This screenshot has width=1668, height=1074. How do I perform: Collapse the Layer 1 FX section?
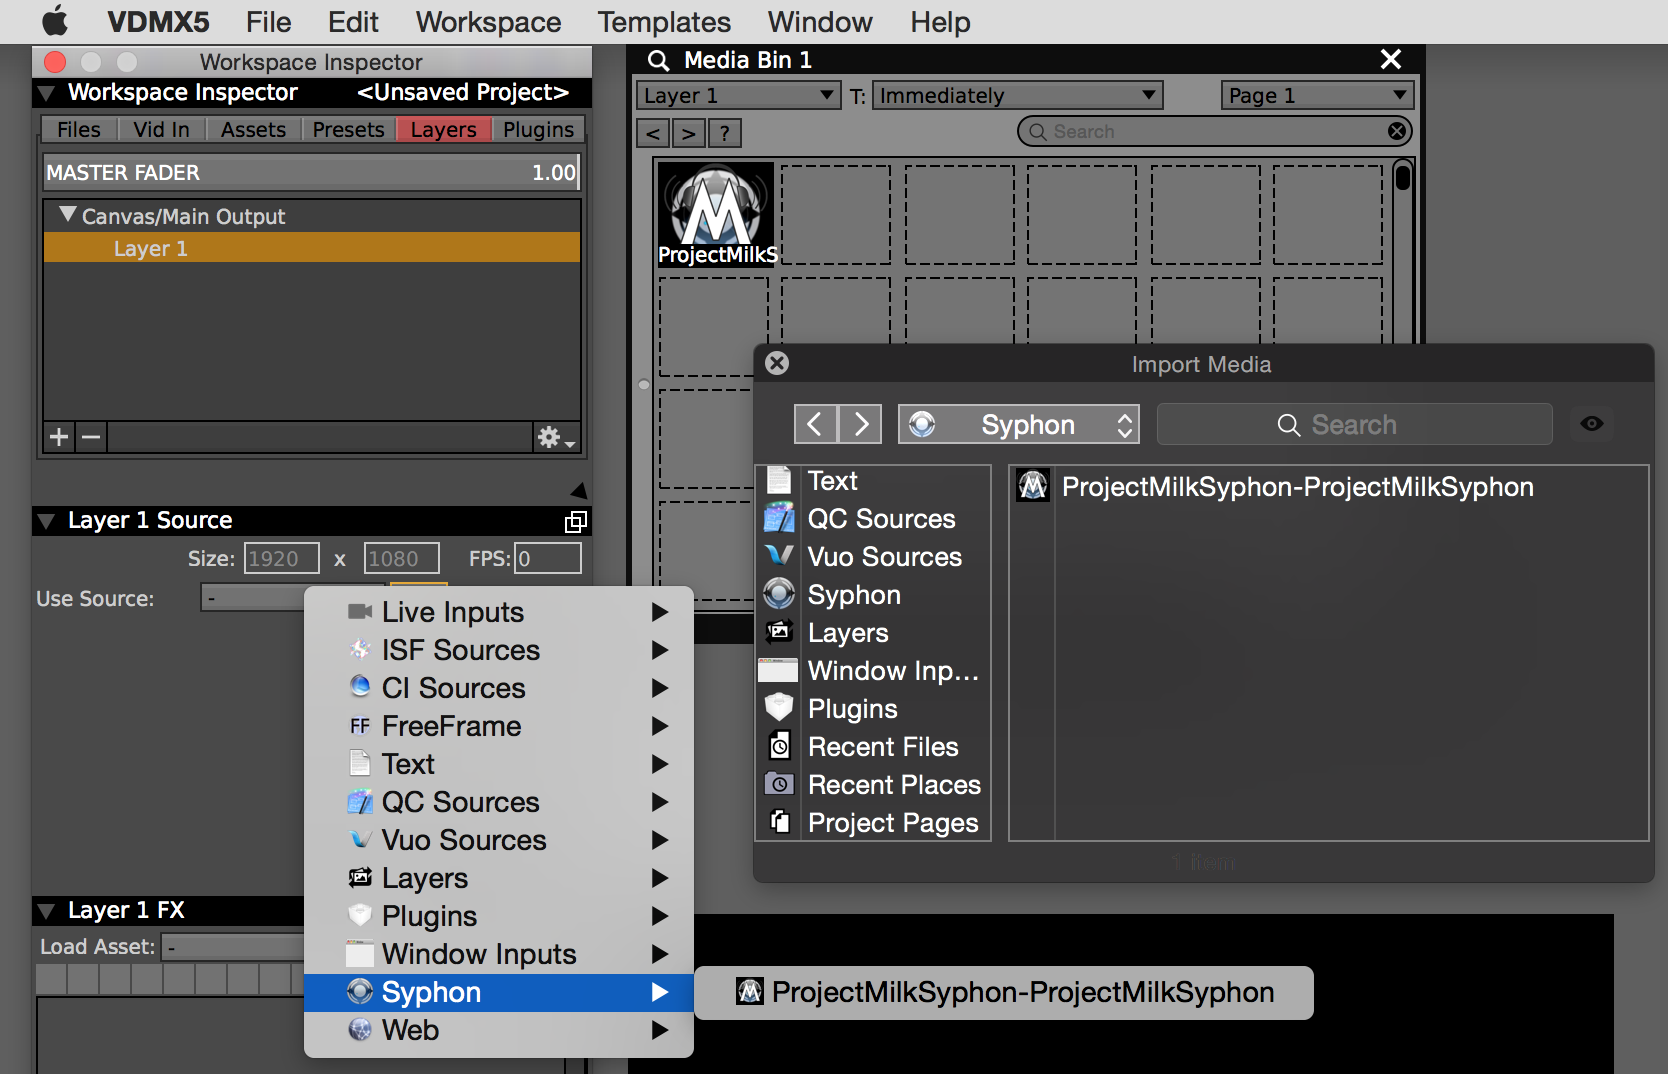click(46, 911)
